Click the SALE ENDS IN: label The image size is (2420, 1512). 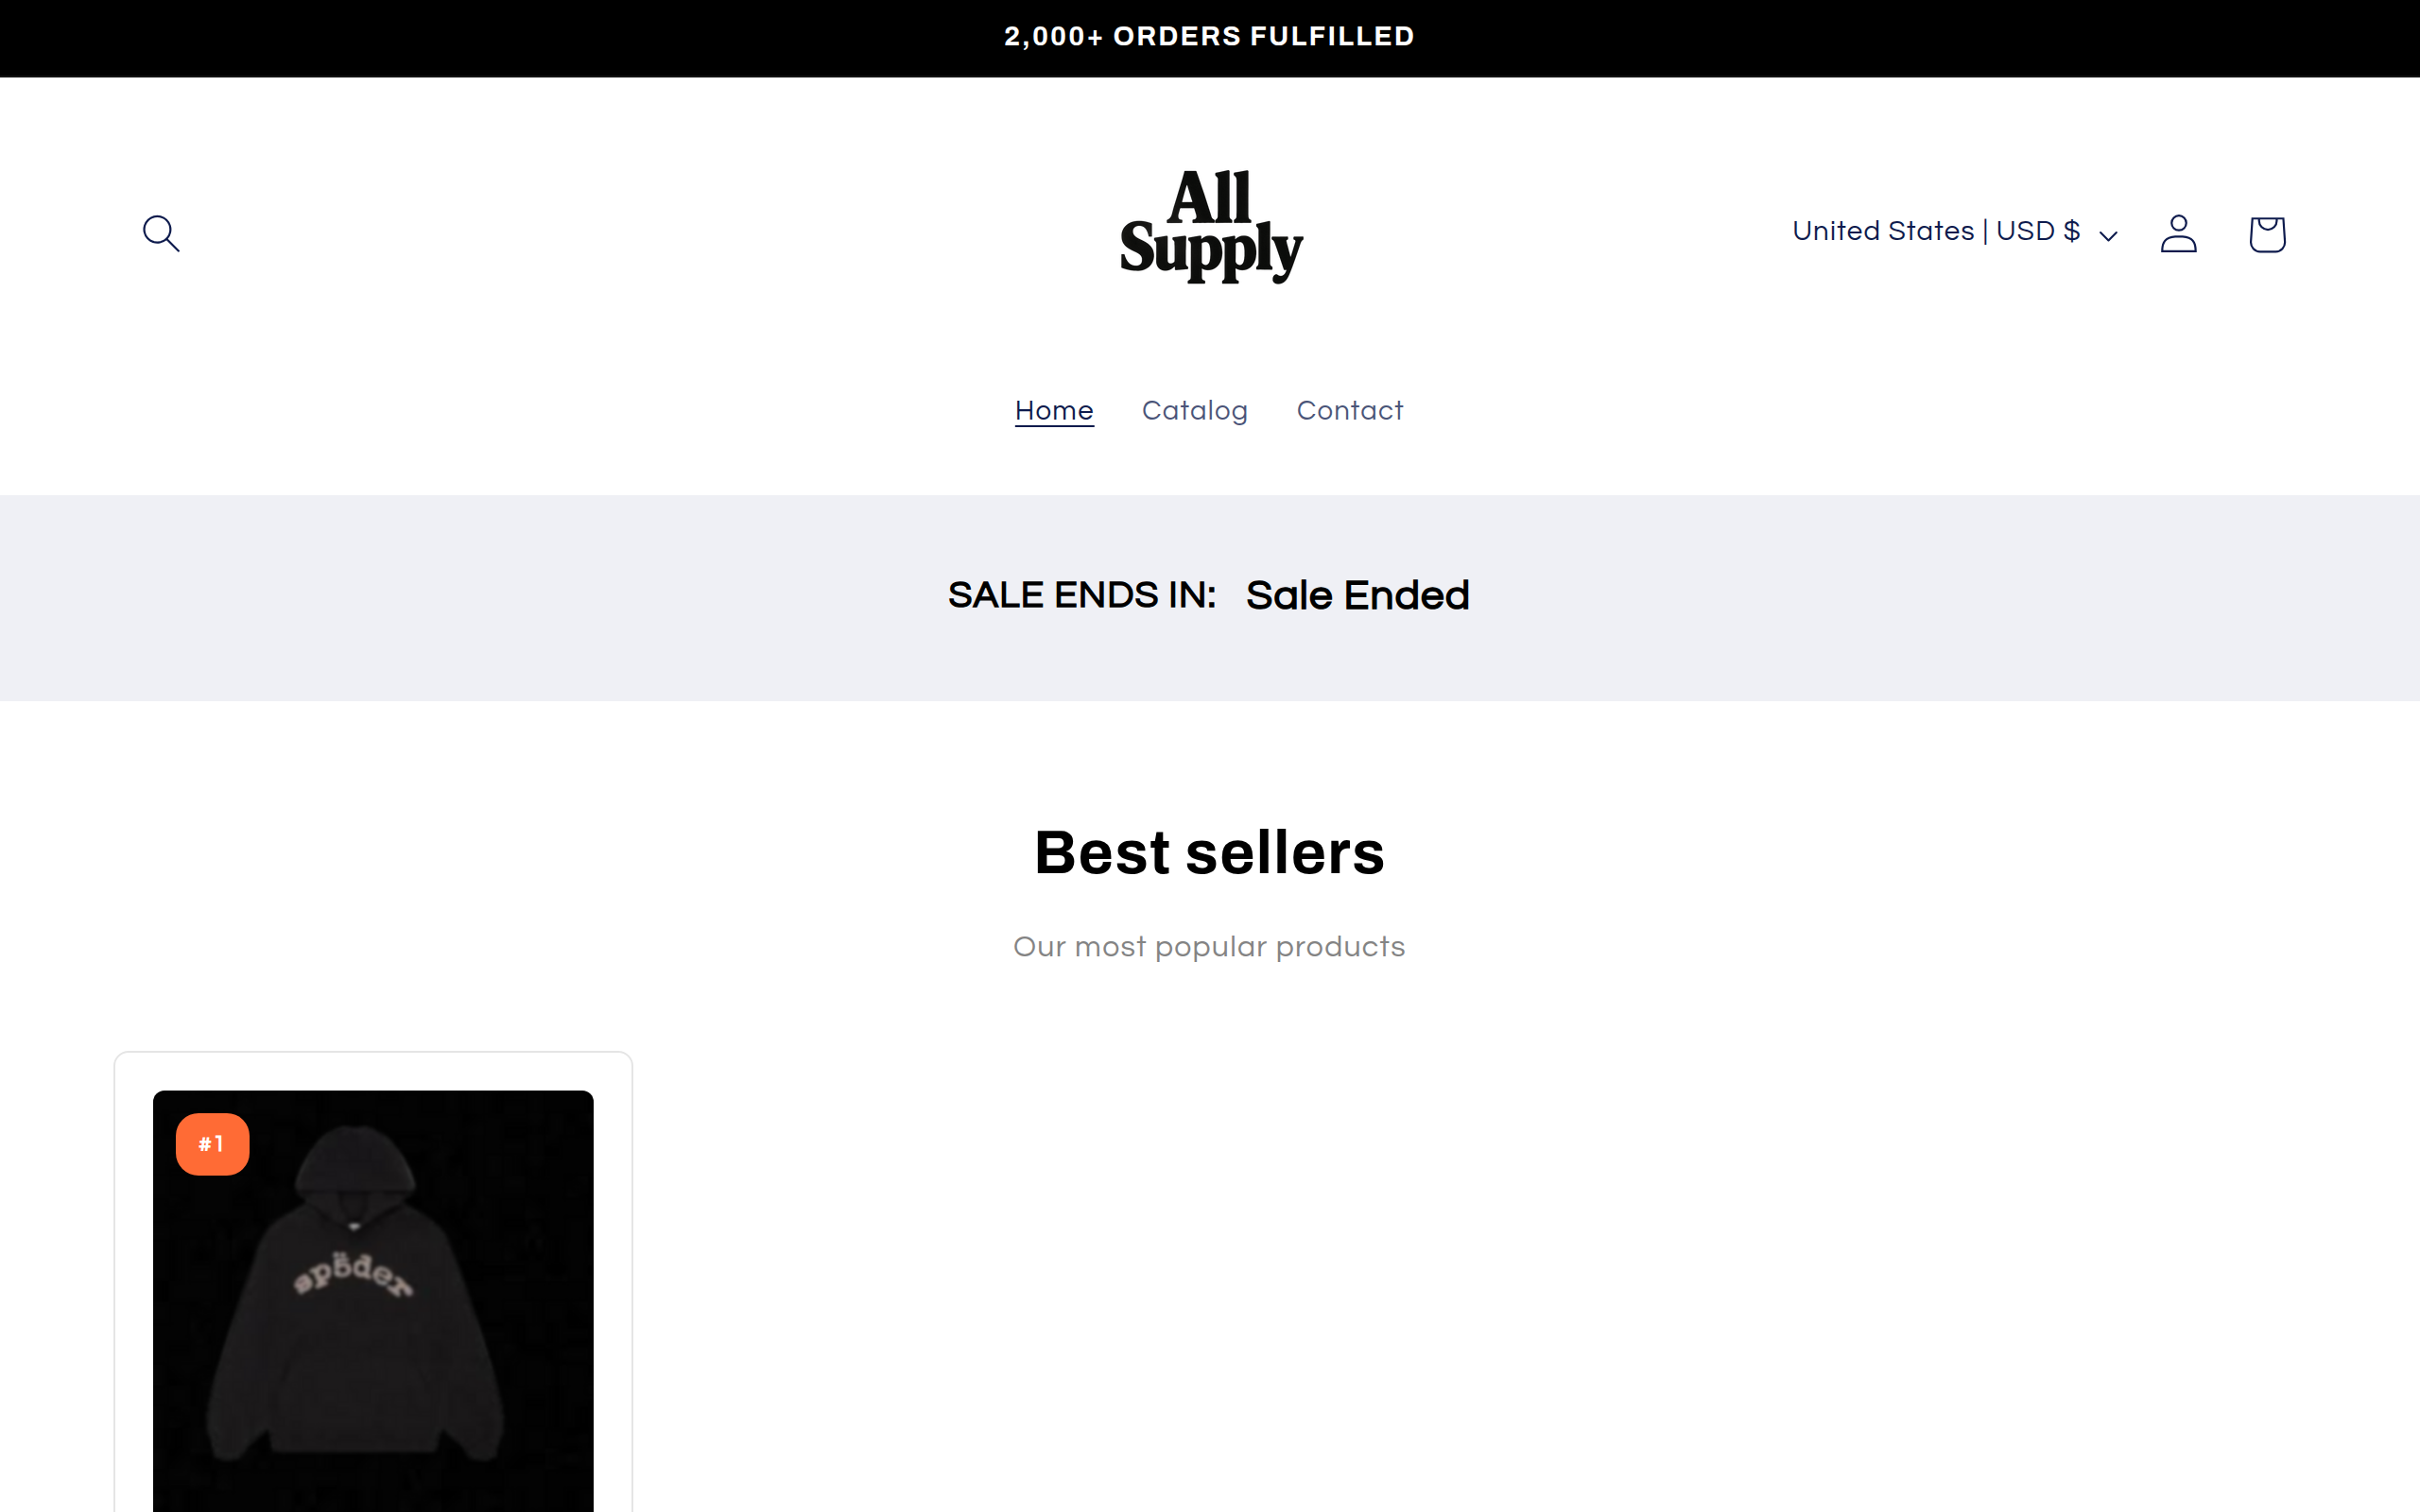(1082, 596)
